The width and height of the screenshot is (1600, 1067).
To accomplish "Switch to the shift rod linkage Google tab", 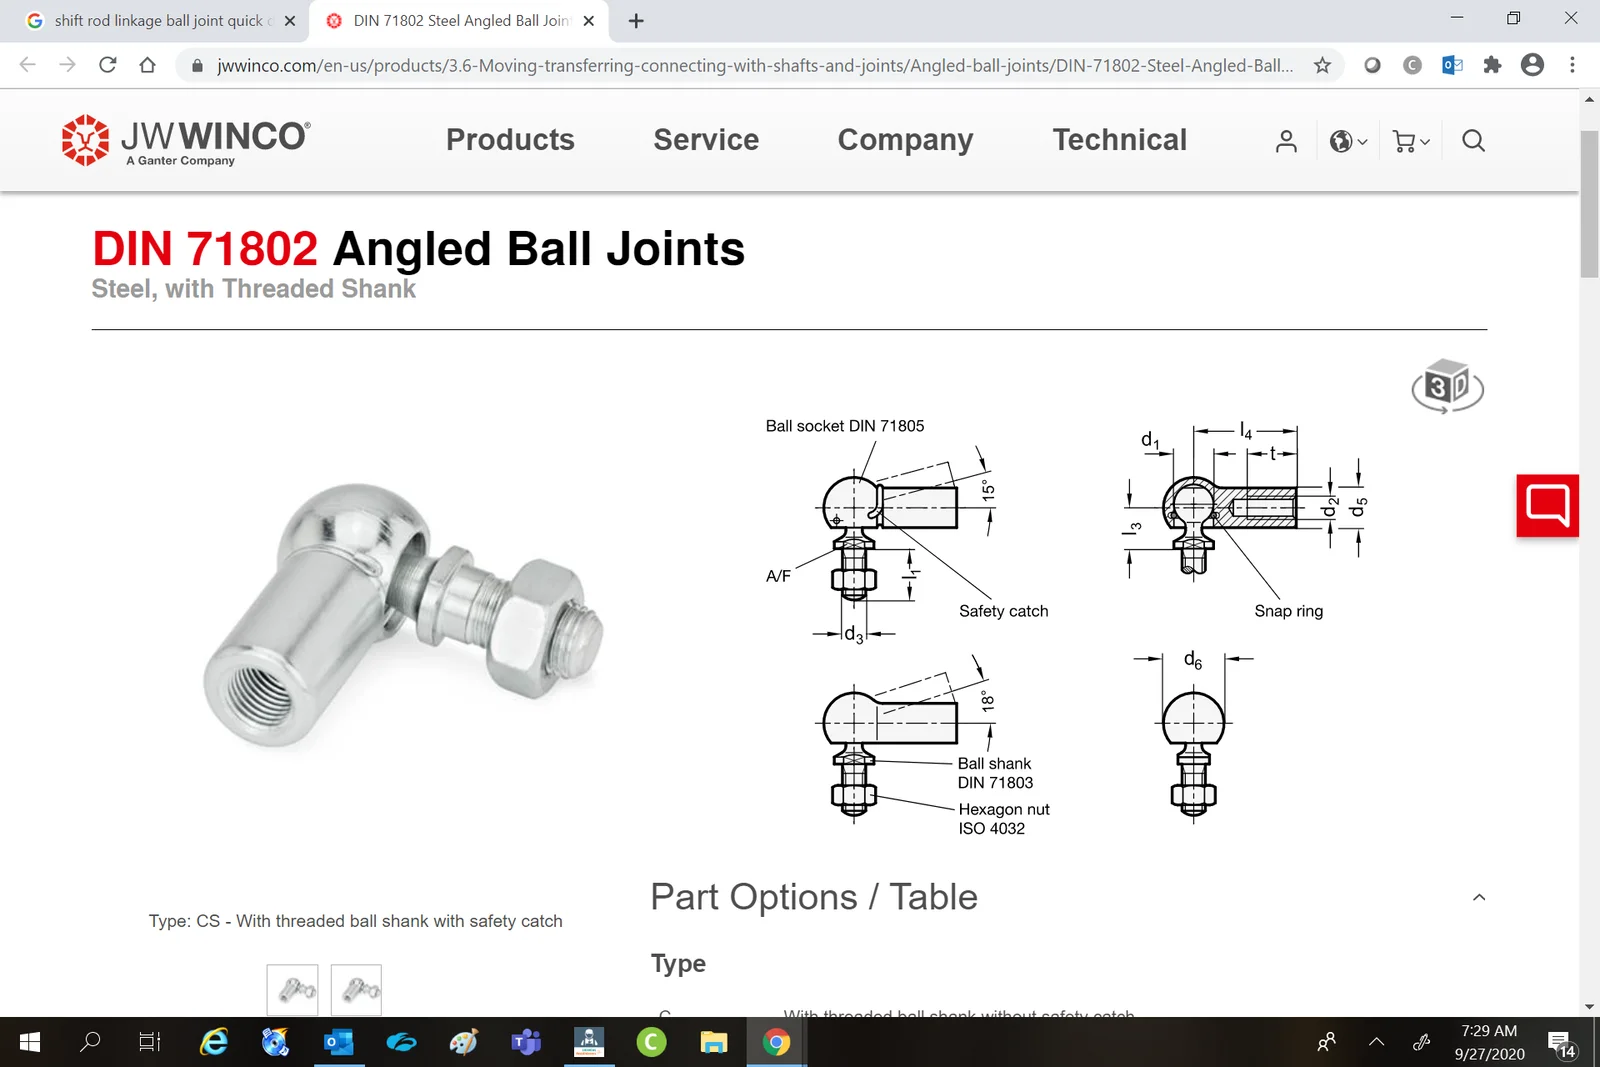I will [x=158, y=21].
